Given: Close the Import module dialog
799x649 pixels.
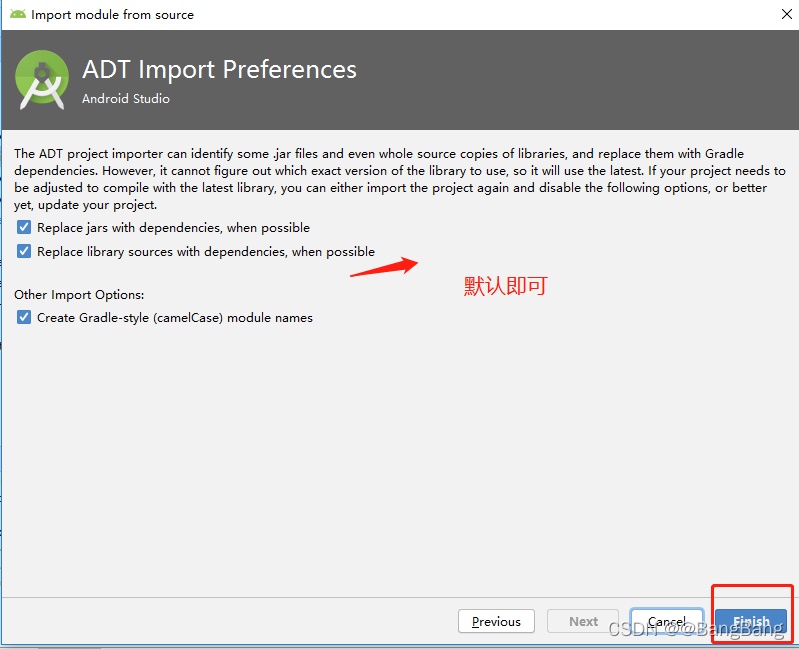Looking at the screenshot, I should pyautogui.click(x=786, y=14).
